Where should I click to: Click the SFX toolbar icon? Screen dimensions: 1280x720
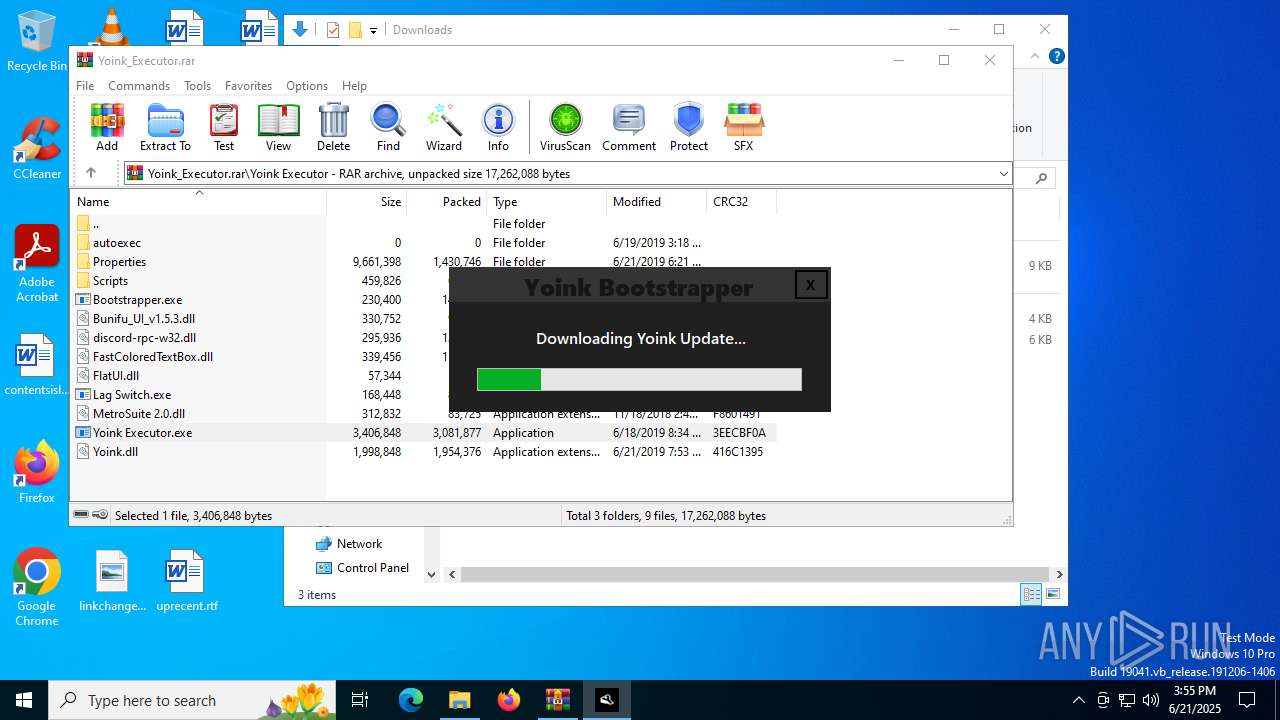coord(743,127)
